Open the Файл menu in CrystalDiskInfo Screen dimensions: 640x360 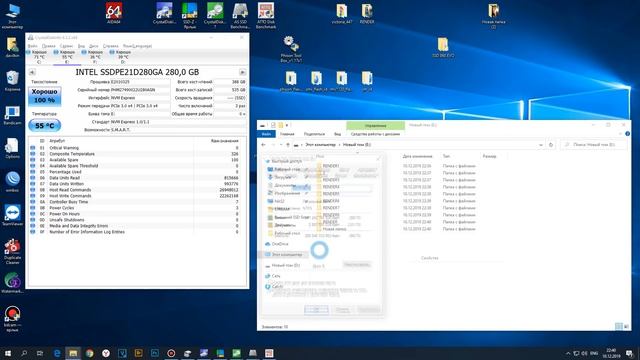[32, 46]
